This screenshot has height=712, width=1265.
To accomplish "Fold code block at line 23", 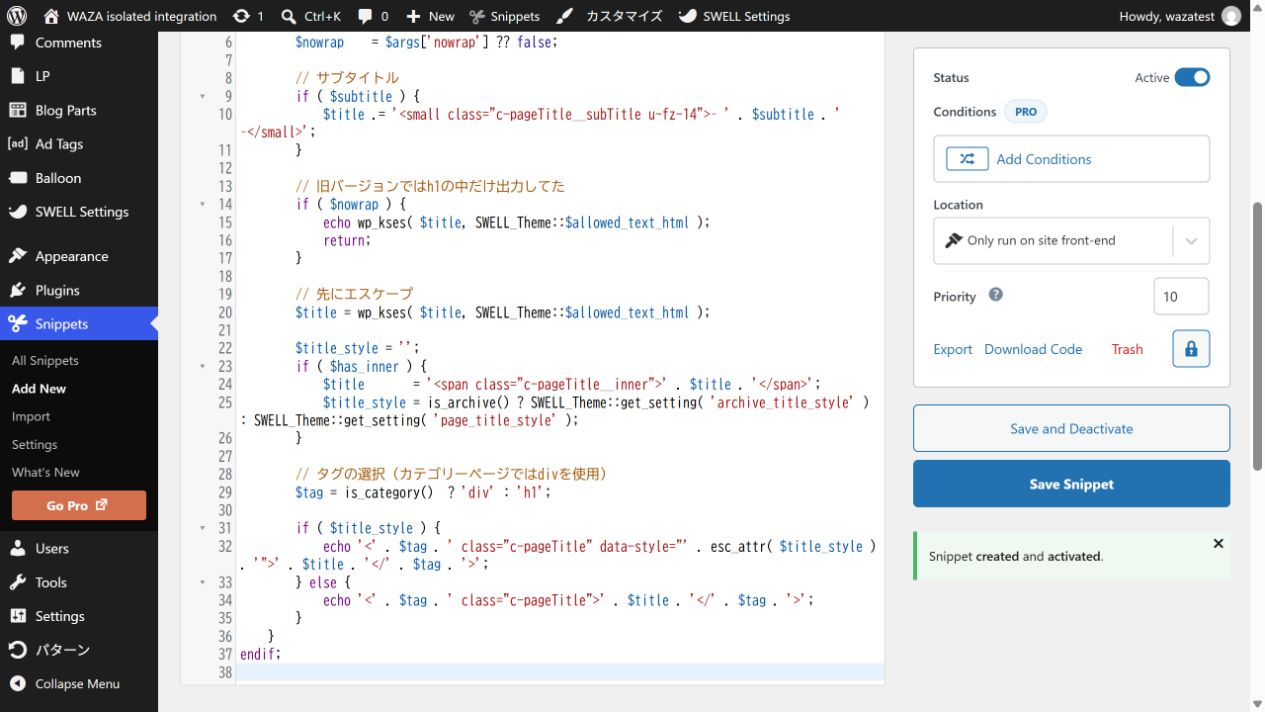I will [203, 367].
